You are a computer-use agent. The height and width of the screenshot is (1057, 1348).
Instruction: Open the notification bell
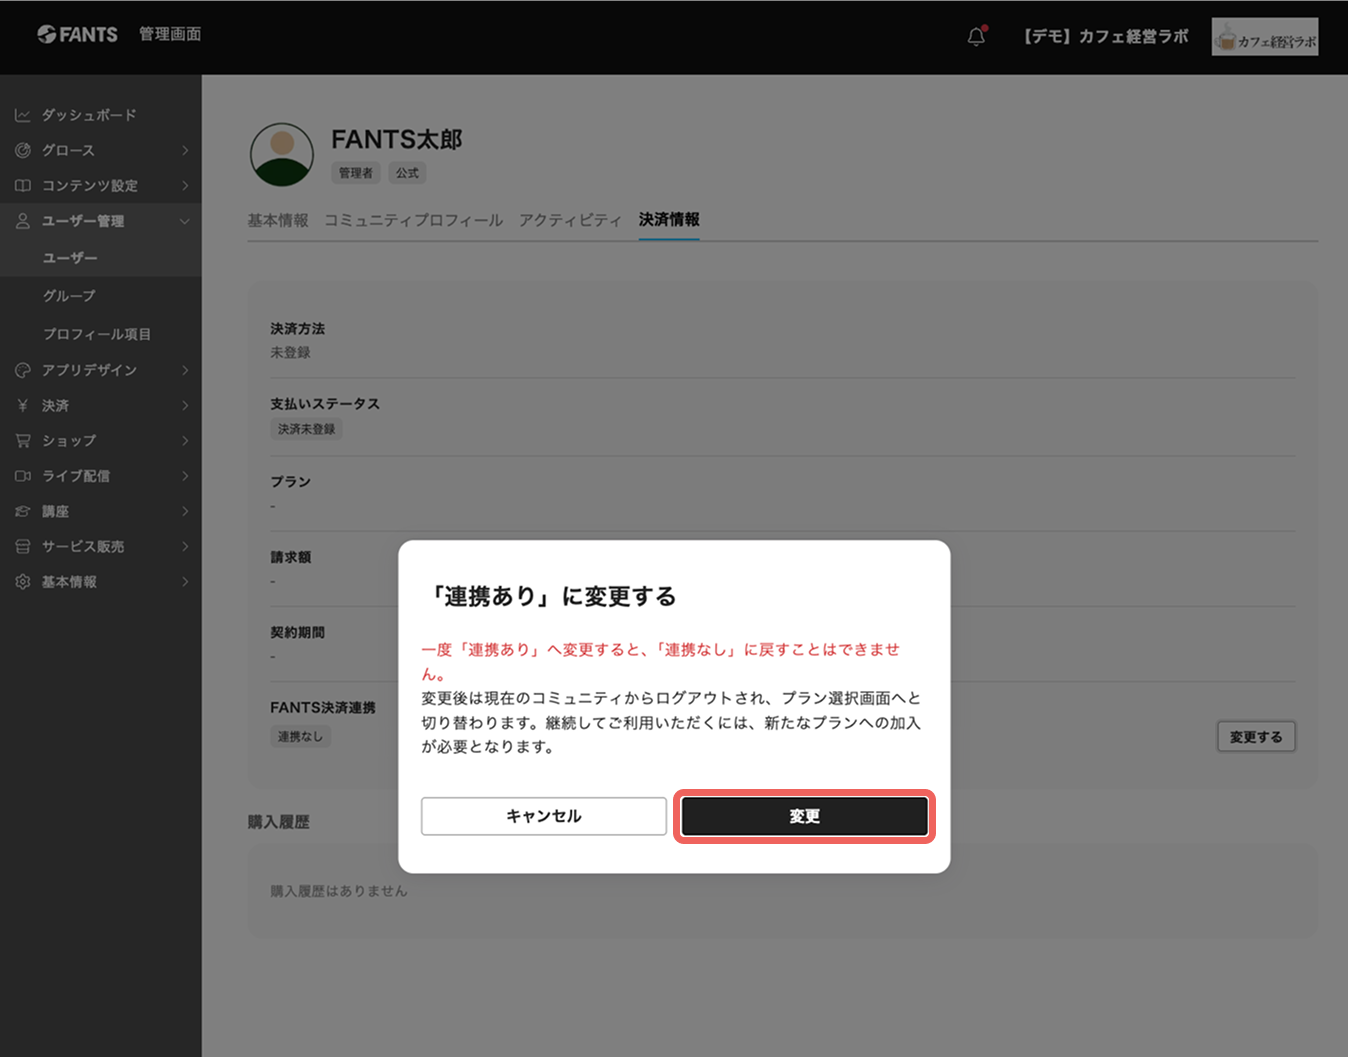977,36
